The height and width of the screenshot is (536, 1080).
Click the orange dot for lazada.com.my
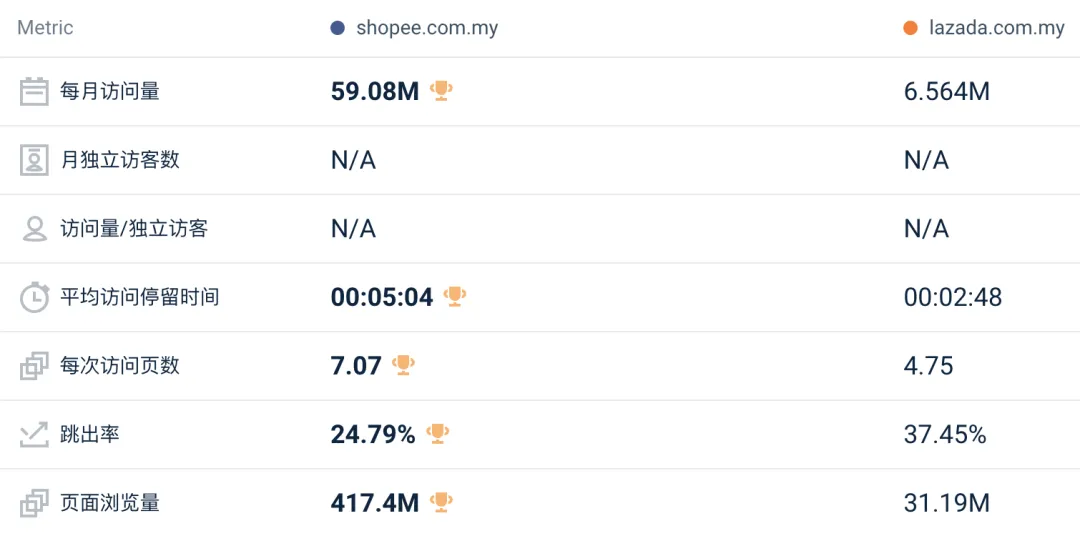coord(910,28)
